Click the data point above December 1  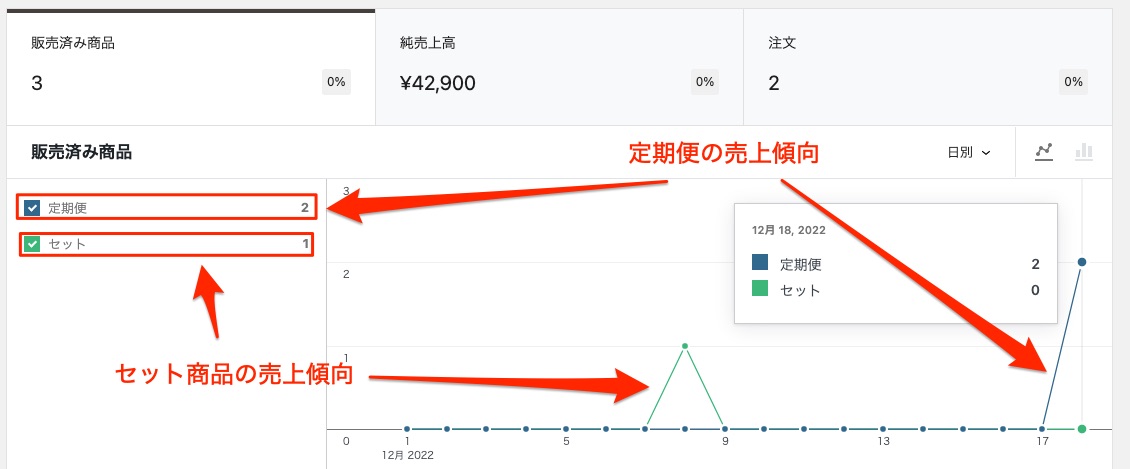pyautogui.click(x=407, y=429)
